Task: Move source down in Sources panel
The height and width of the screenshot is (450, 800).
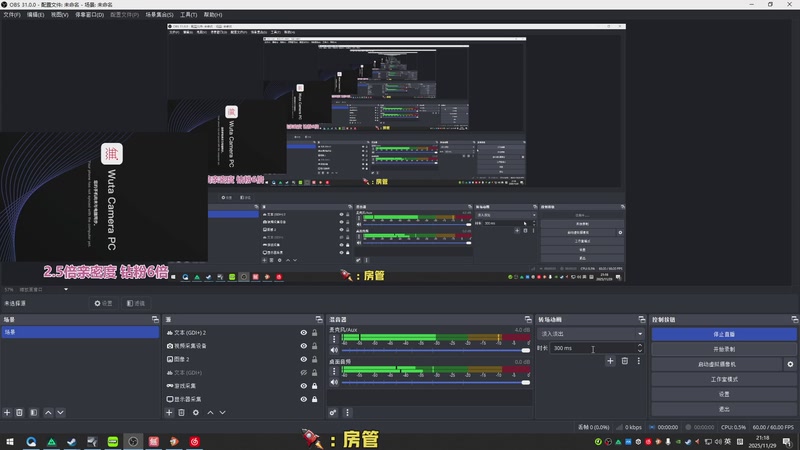Action: pyautogui.click(x=222, y=412)
